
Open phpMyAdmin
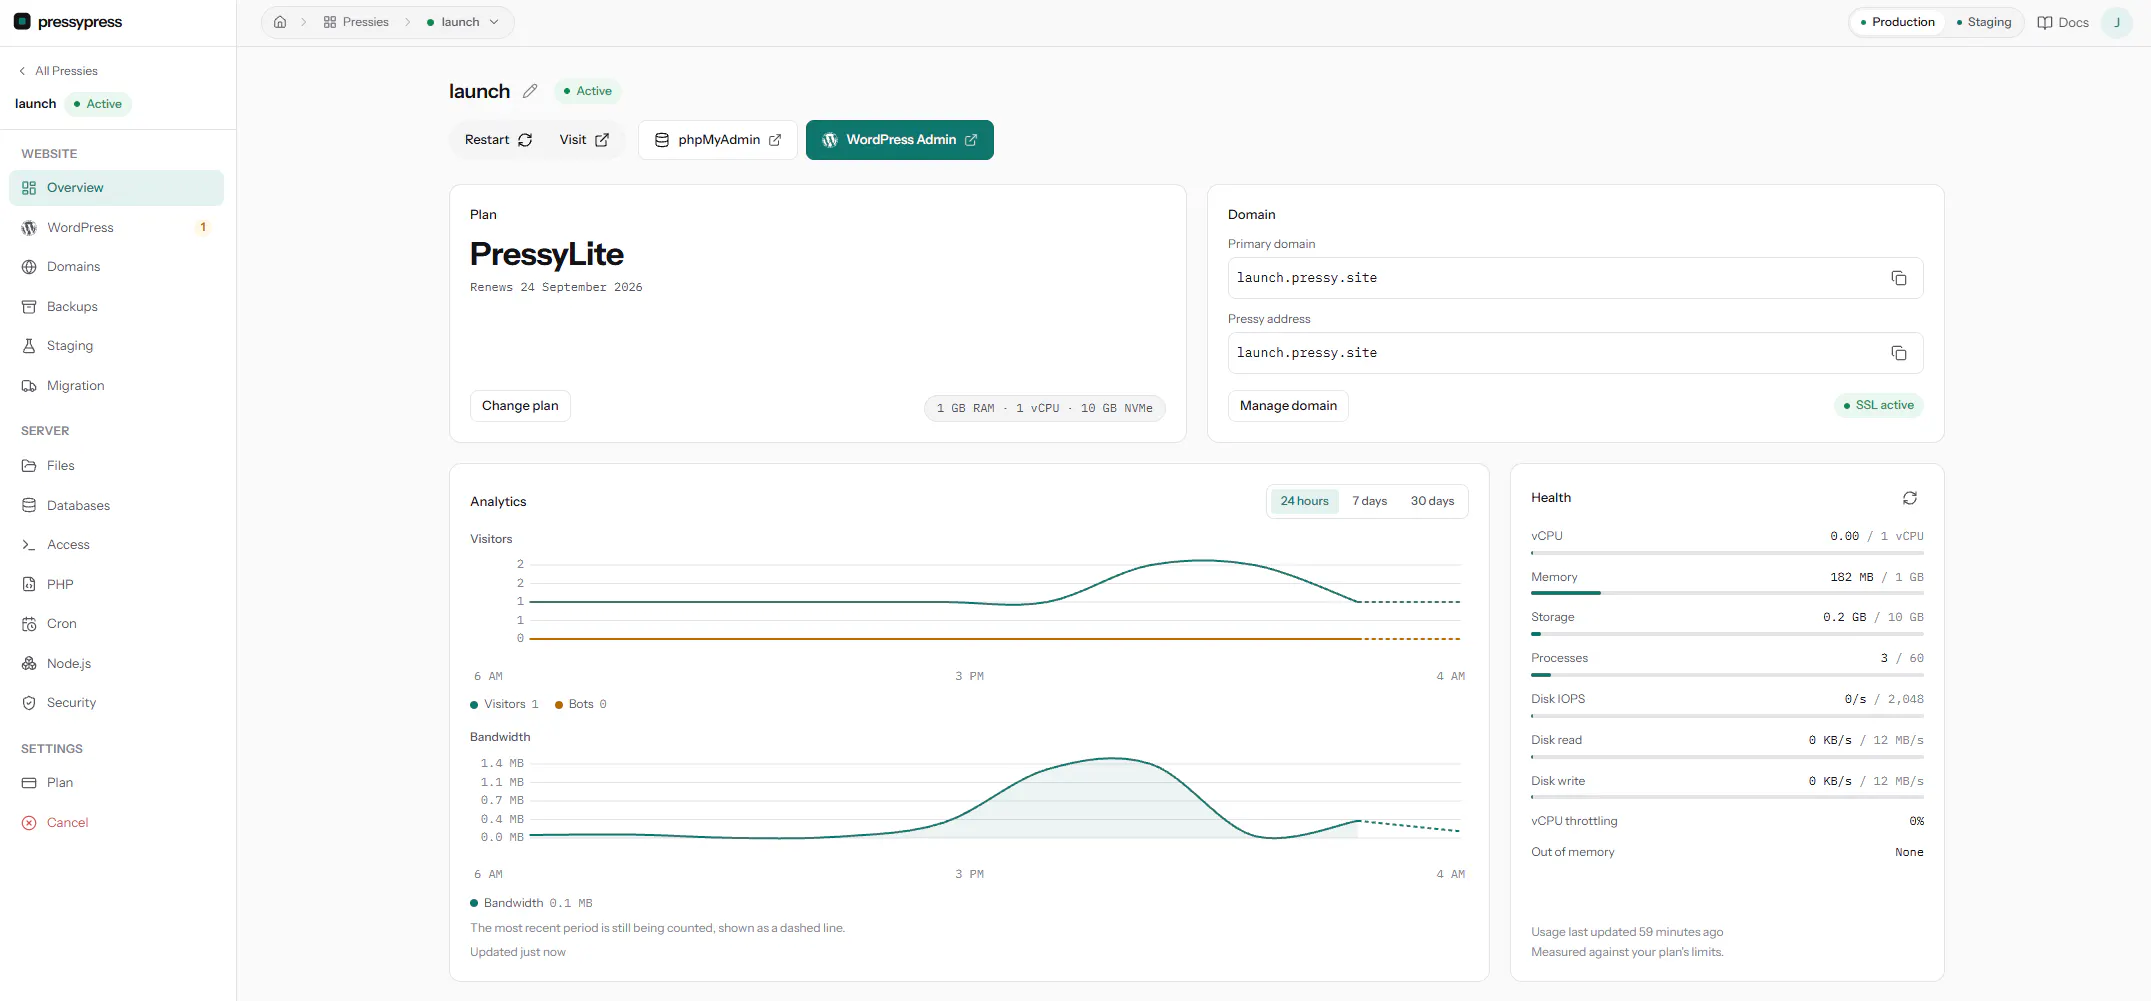click(717, 140)
